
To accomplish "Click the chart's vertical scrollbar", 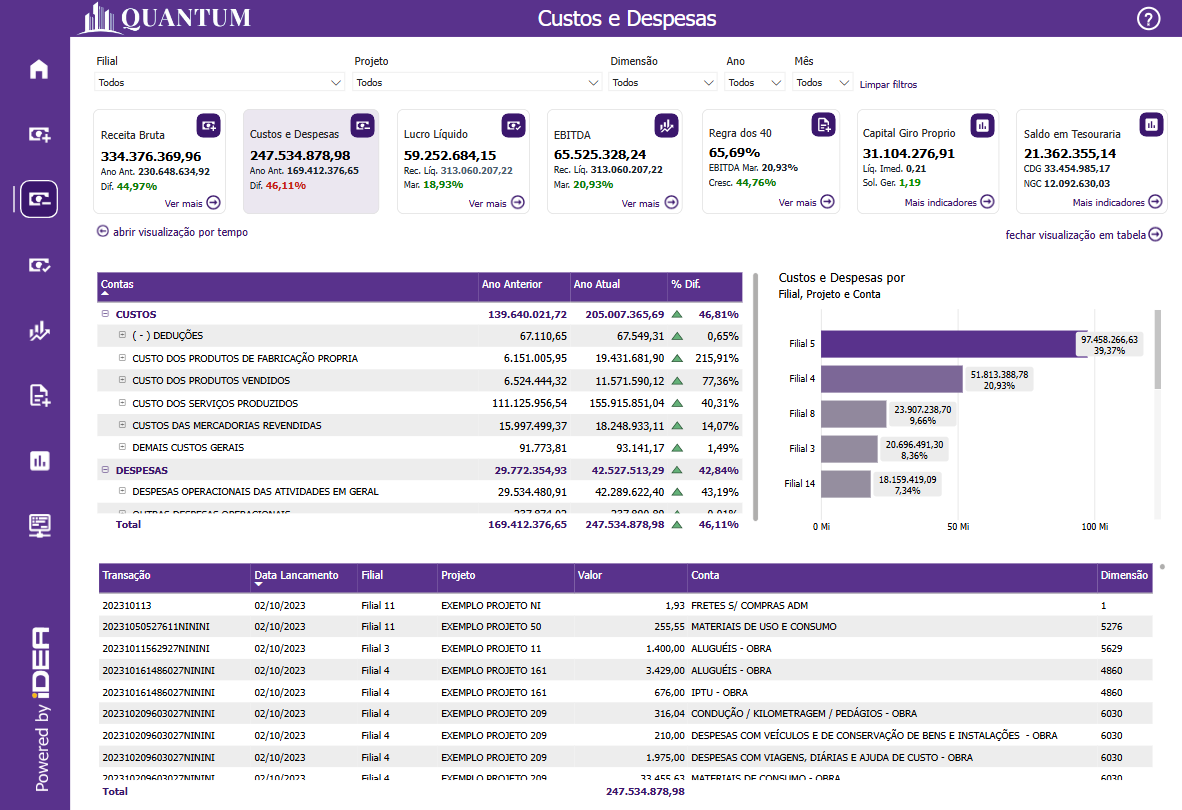I will [1158, 350].
